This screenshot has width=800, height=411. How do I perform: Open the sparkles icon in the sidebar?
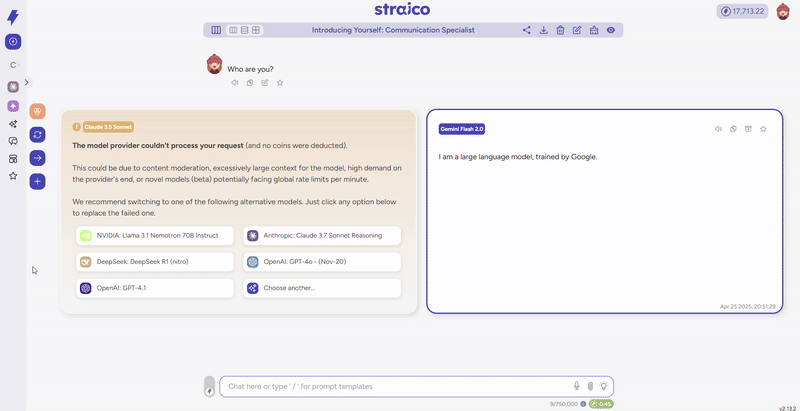click(x=13, y=124)
